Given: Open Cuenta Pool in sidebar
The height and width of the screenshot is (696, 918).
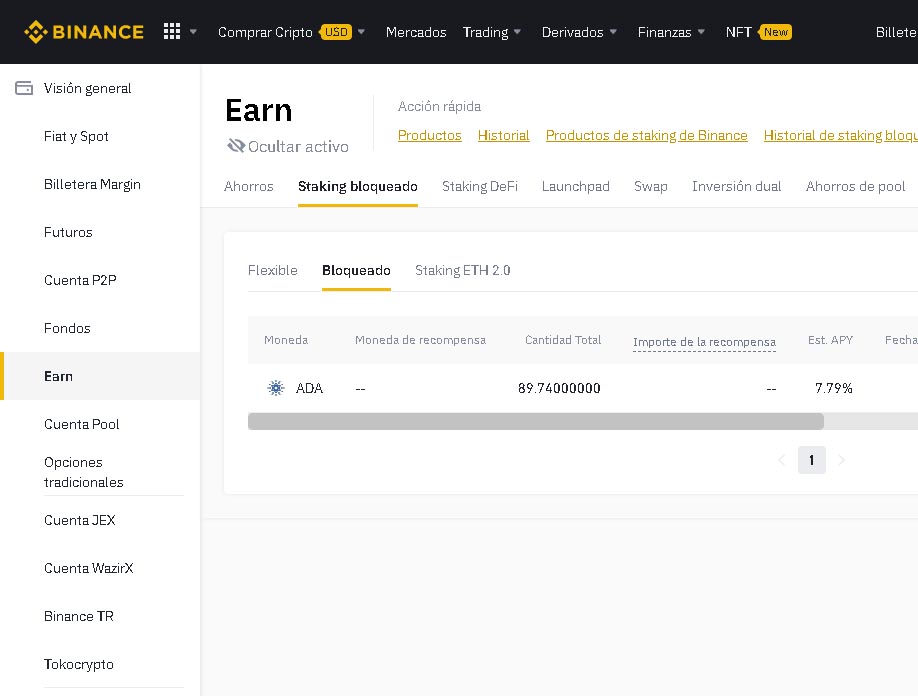Looking at the screenshot, I should (x=81, y=424).
